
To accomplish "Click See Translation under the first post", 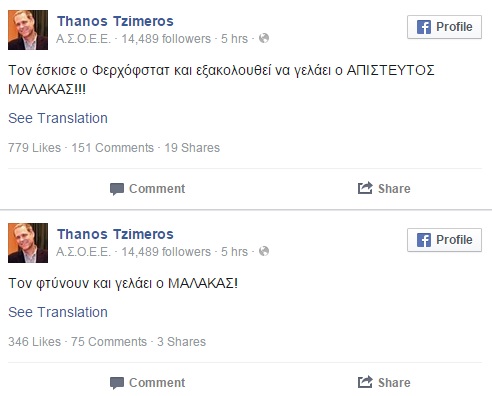I will point(58,118).
